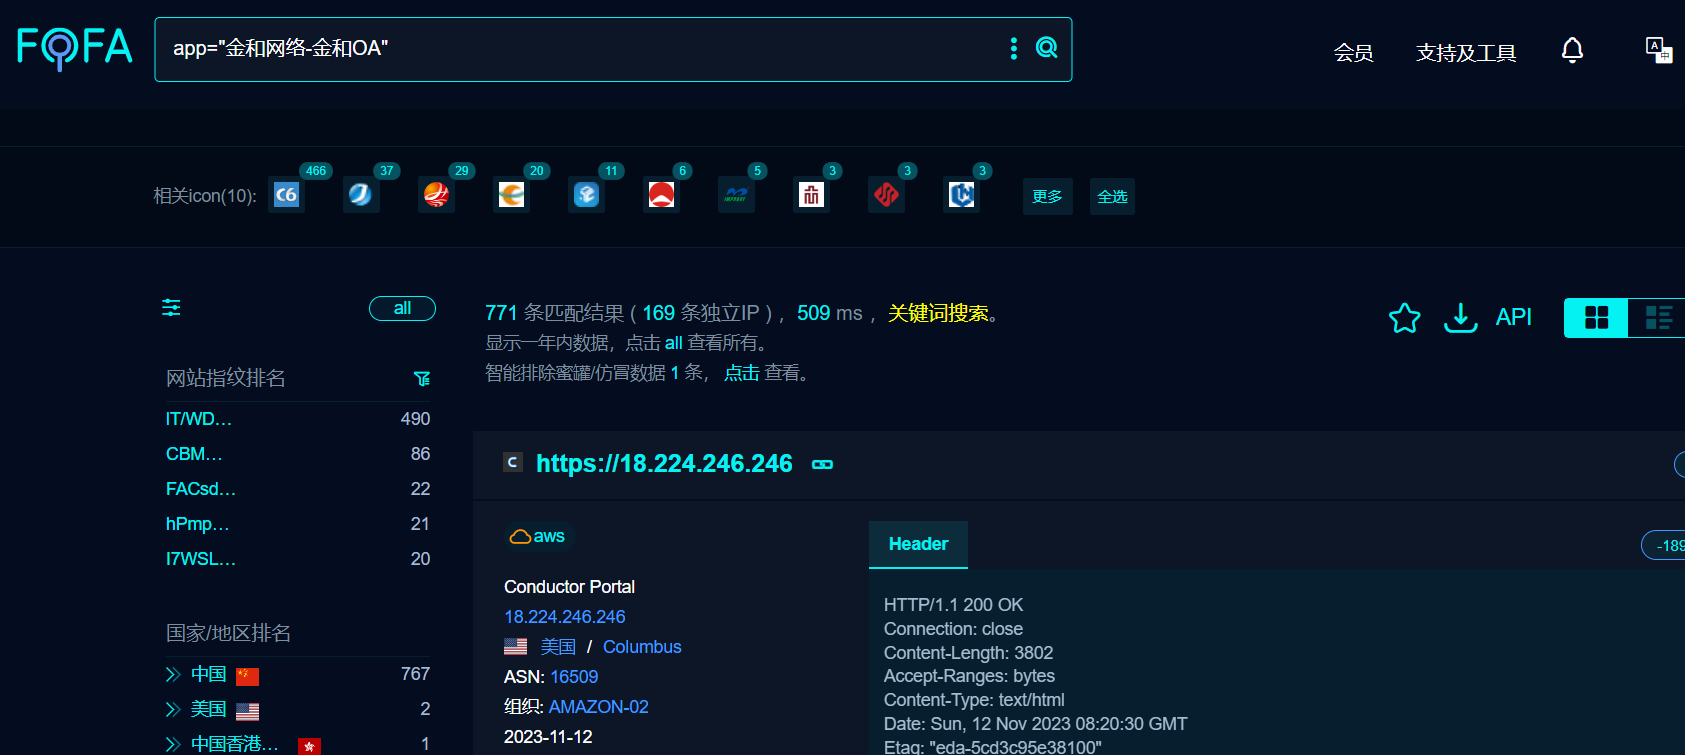Expand the 中国 country entry

173,675
